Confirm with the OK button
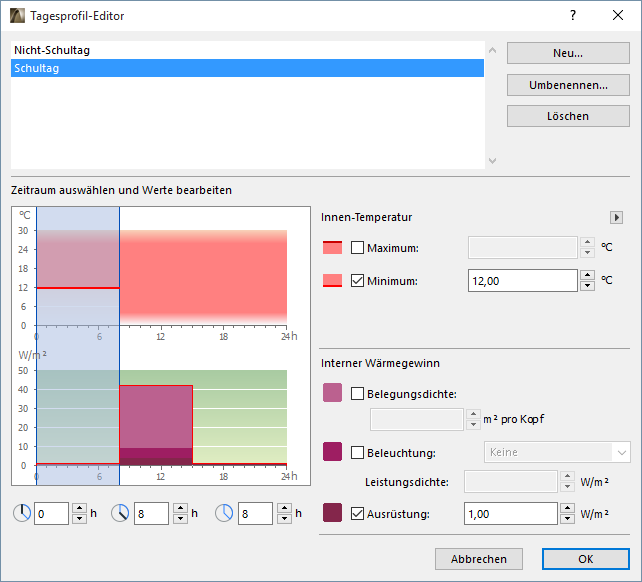 [x=585, y=559]
